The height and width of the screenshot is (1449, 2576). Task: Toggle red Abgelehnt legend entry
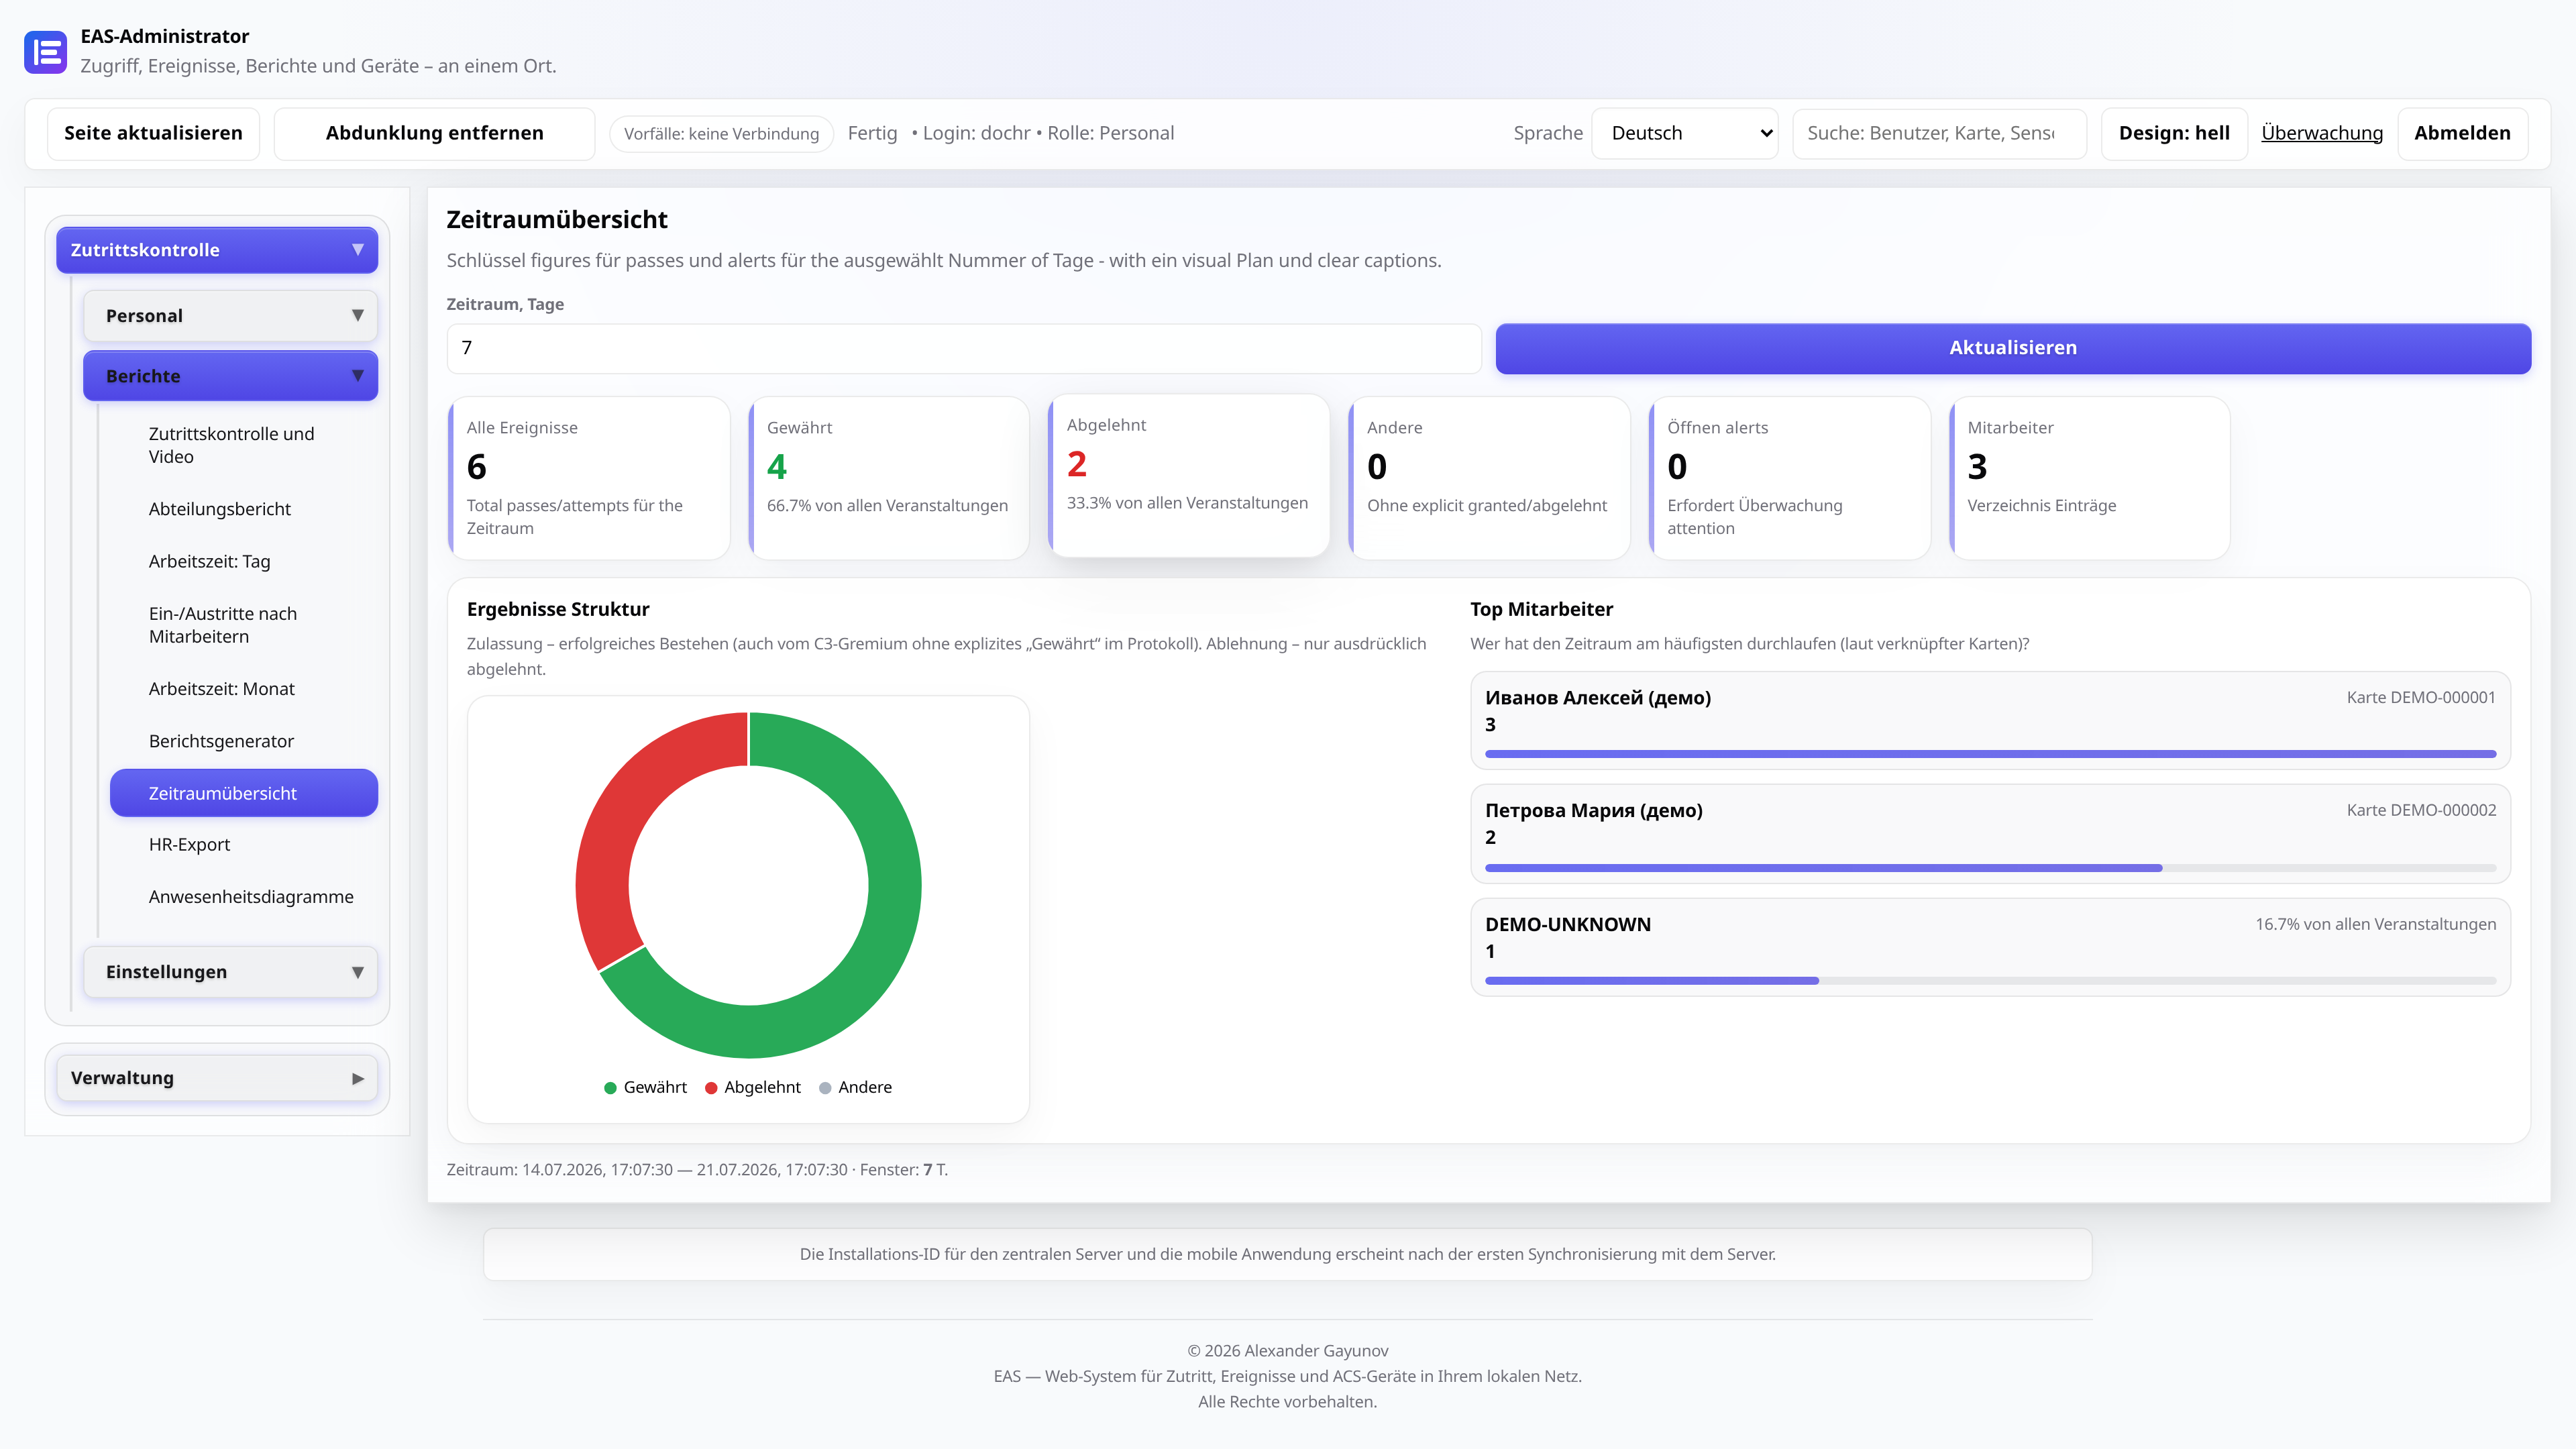coord(752,1087)
